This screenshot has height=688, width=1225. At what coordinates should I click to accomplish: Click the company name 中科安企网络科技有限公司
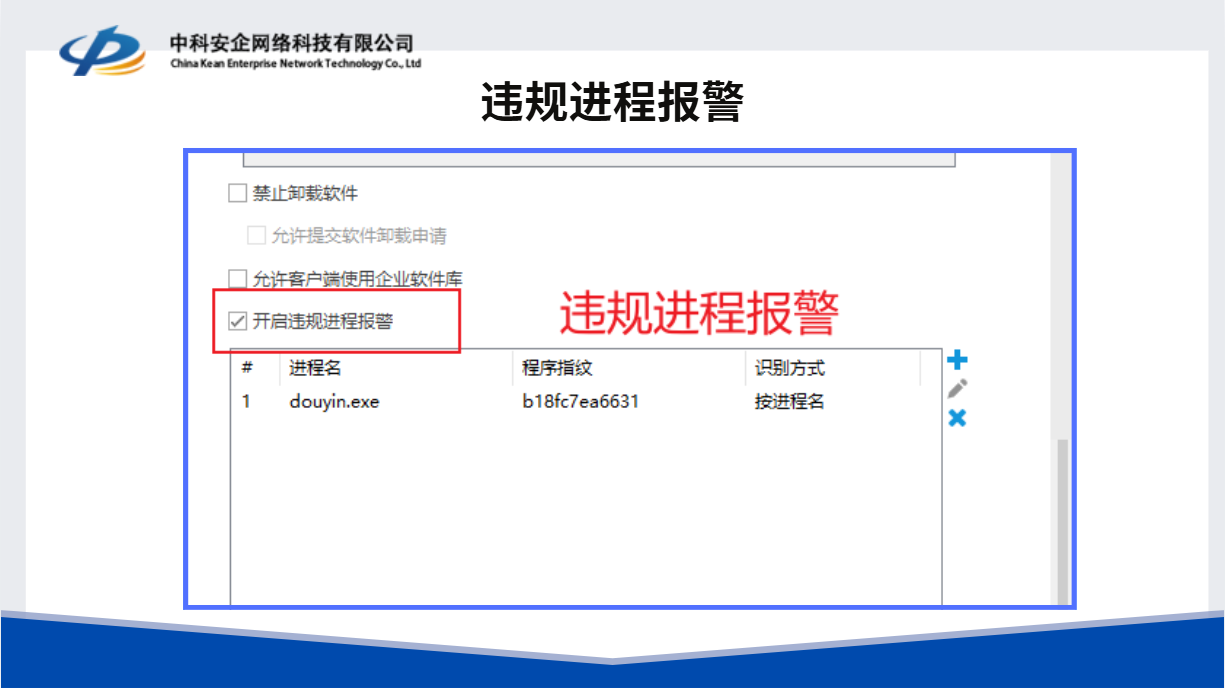(291, 43)
